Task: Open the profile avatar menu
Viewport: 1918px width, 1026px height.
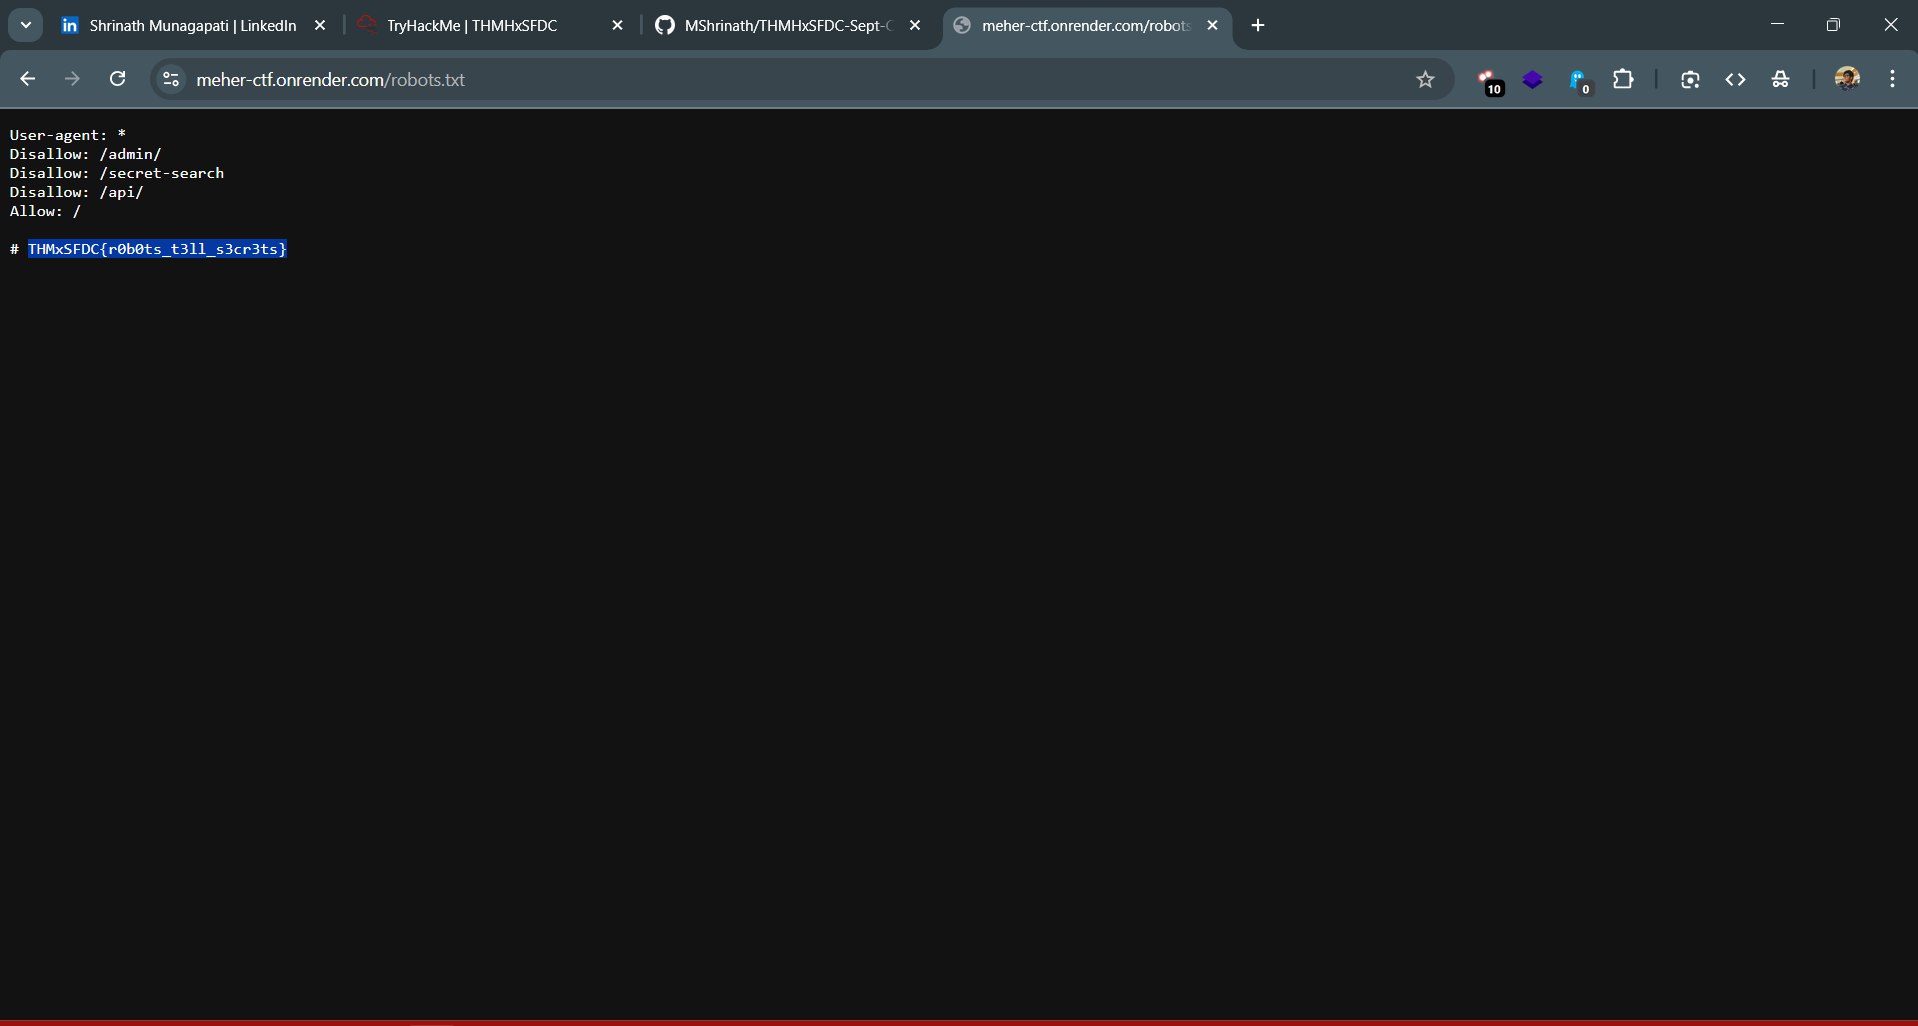Action: [x=1846, y=79]
